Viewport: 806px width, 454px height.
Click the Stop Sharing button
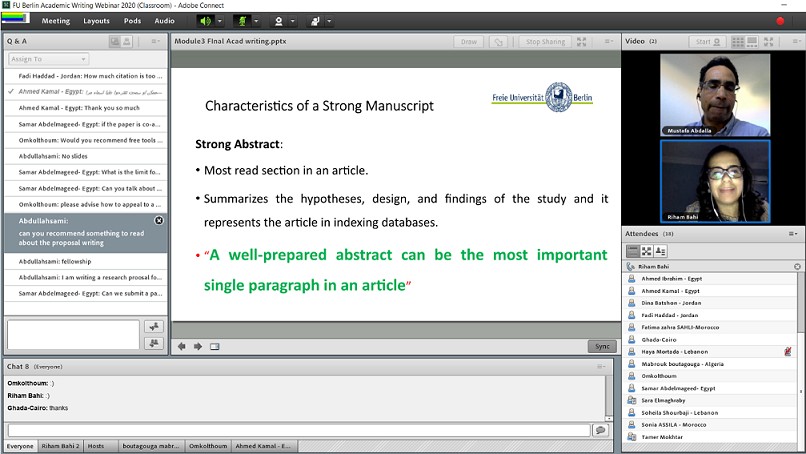[546, 42]
